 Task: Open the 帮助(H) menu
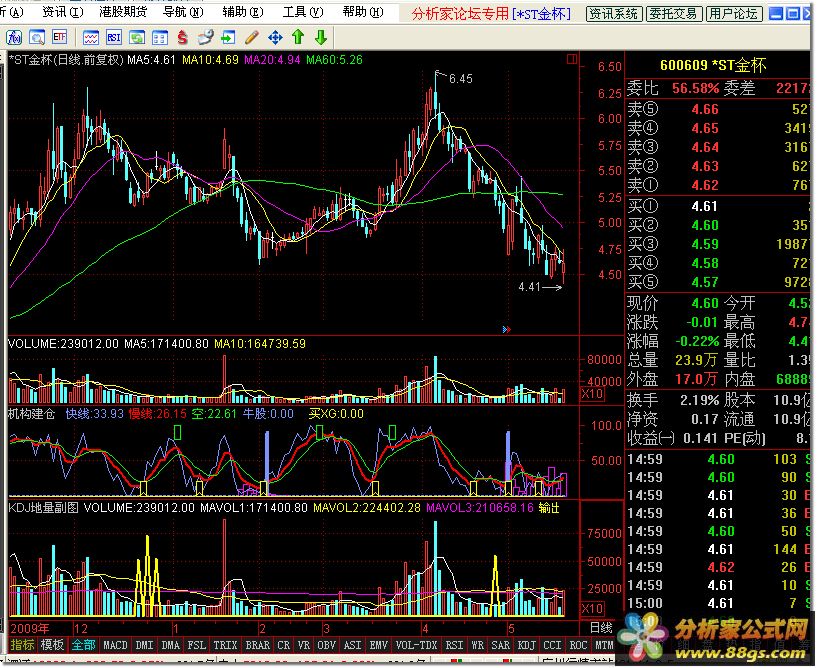[x=363, y=12]
